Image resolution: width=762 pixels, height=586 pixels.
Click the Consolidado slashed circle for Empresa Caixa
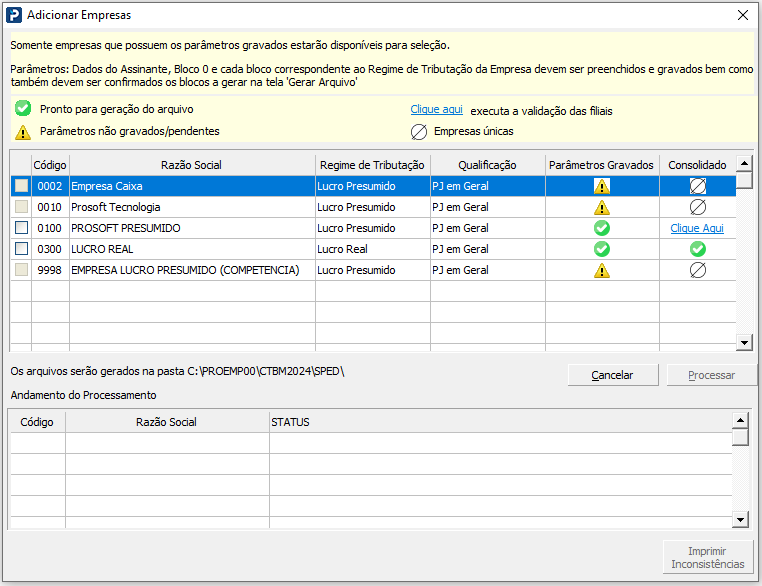[698, 186]
